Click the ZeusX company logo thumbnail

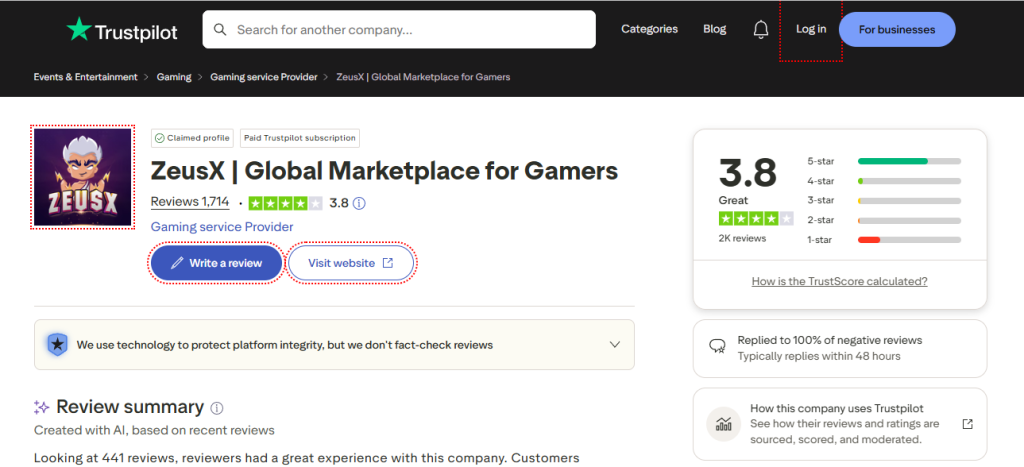click(x=83, y=177)
